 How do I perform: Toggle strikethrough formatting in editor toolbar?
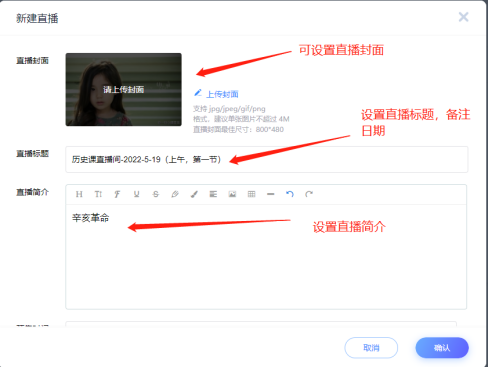(156, 194)
